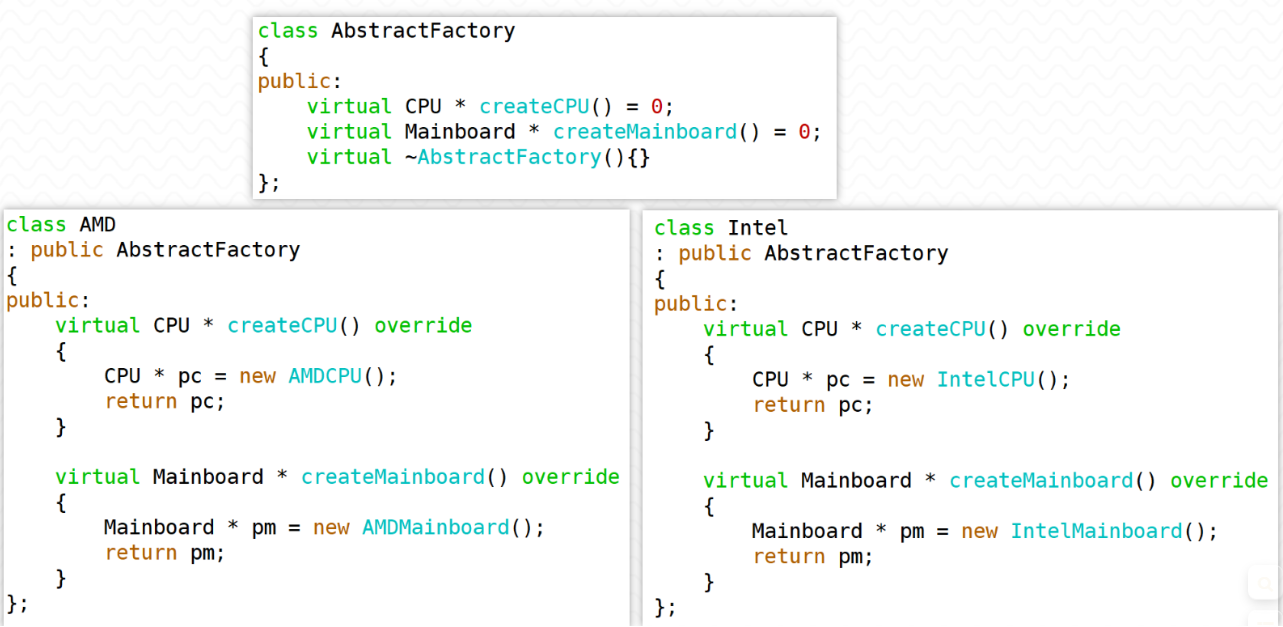Click 'return pc;' in the AMD block
The width and height of the screenshot is (1283, 627).
pos(165,401)
